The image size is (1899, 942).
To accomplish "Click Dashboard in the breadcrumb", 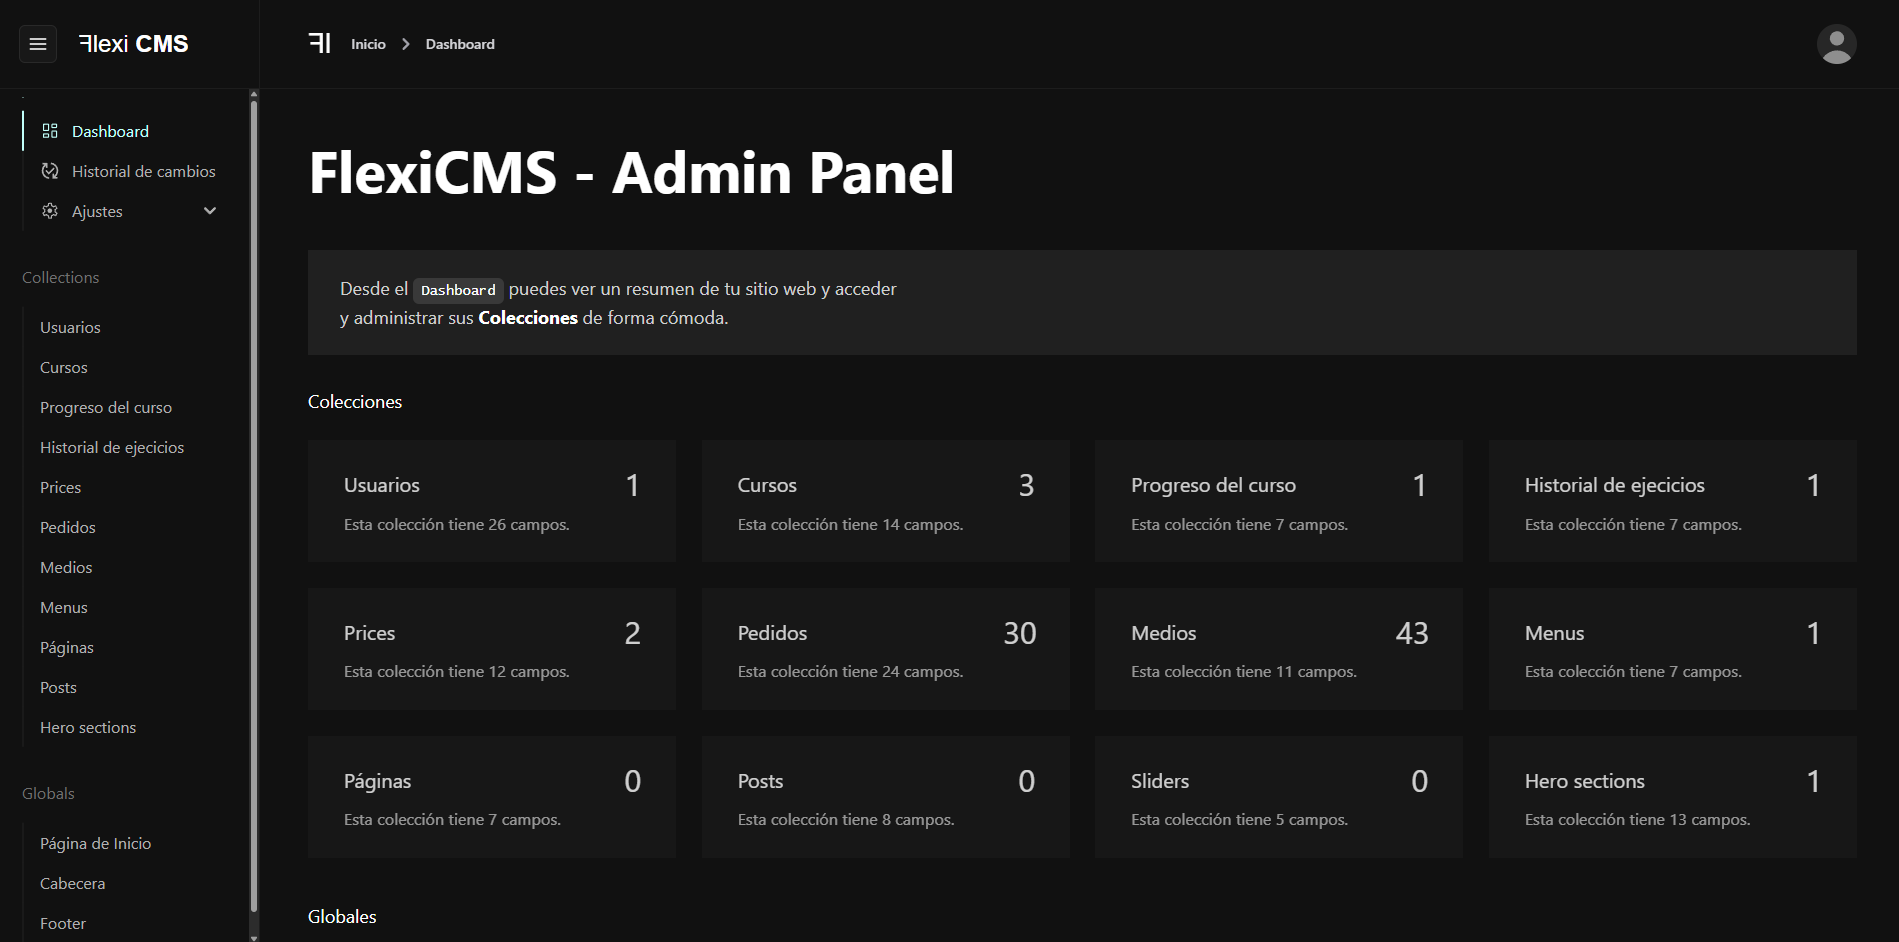I will pos(460,44).
